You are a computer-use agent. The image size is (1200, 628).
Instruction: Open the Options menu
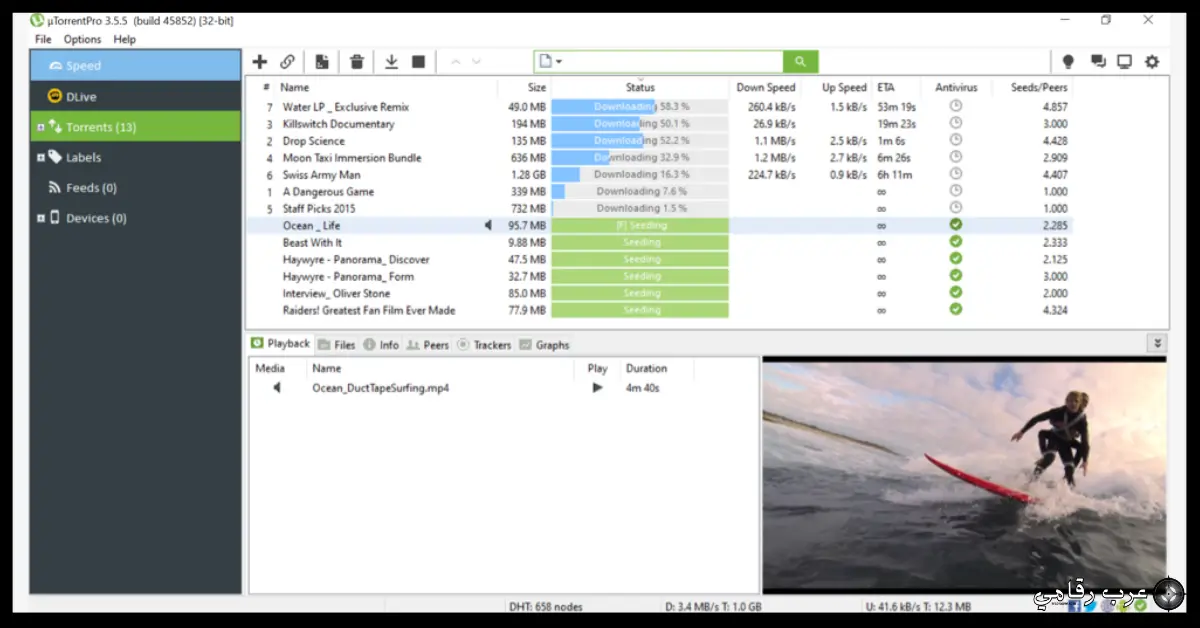[x=82, y=39]
